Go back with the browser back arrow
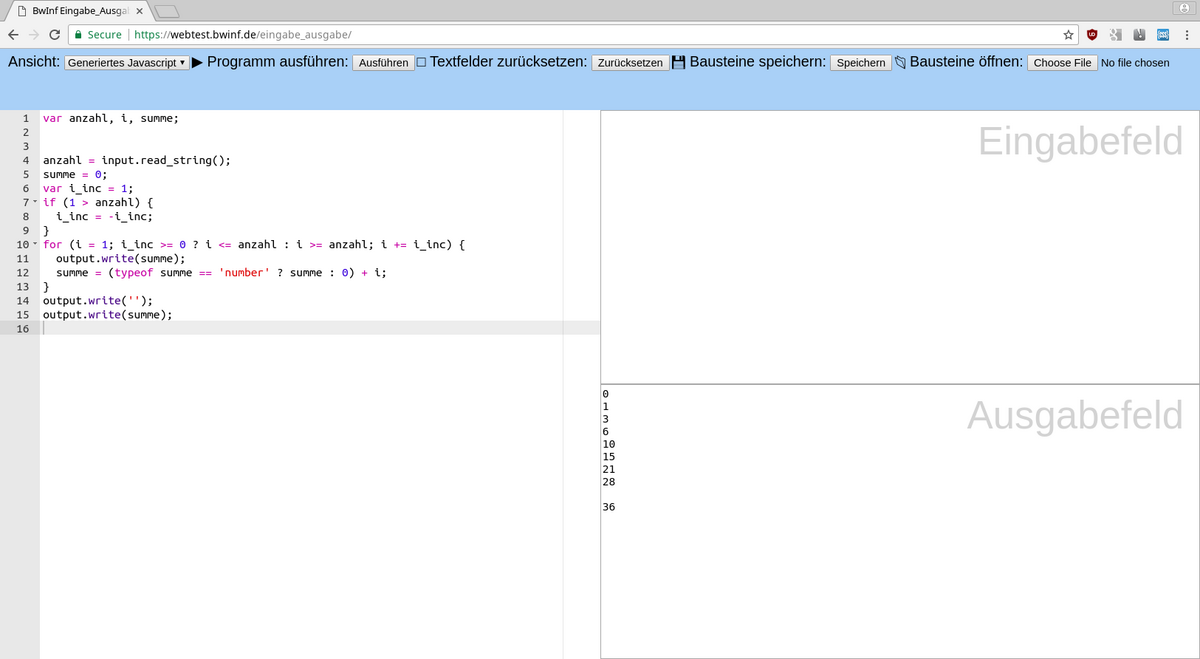The width and height of the screenshot is (1200, 659). (x=13, y=34)
